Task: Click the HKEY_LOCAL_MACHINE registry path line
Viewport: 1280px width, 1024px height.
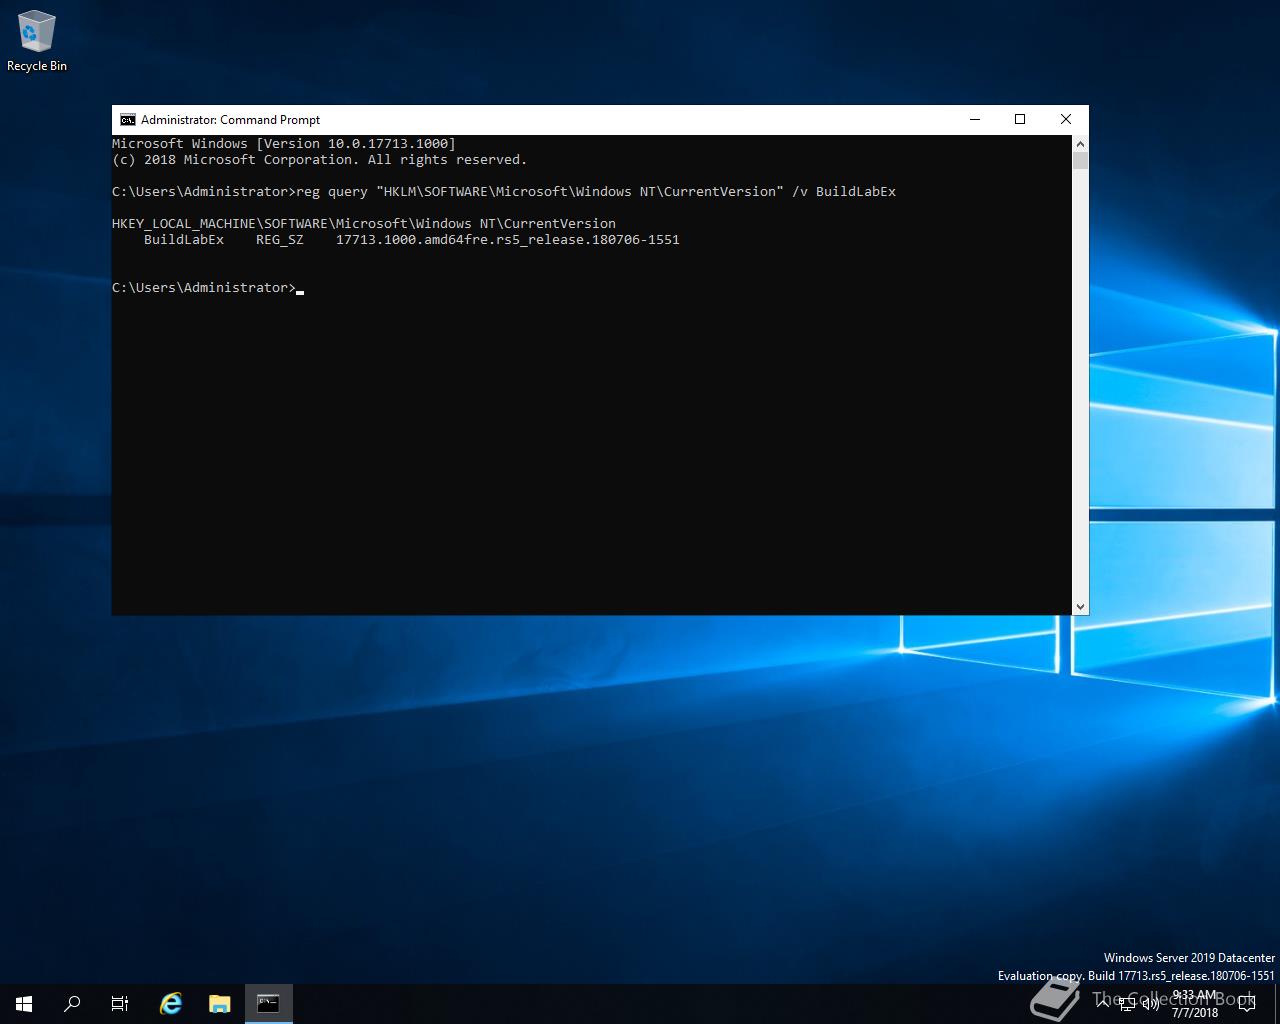Action: [364, 224]
